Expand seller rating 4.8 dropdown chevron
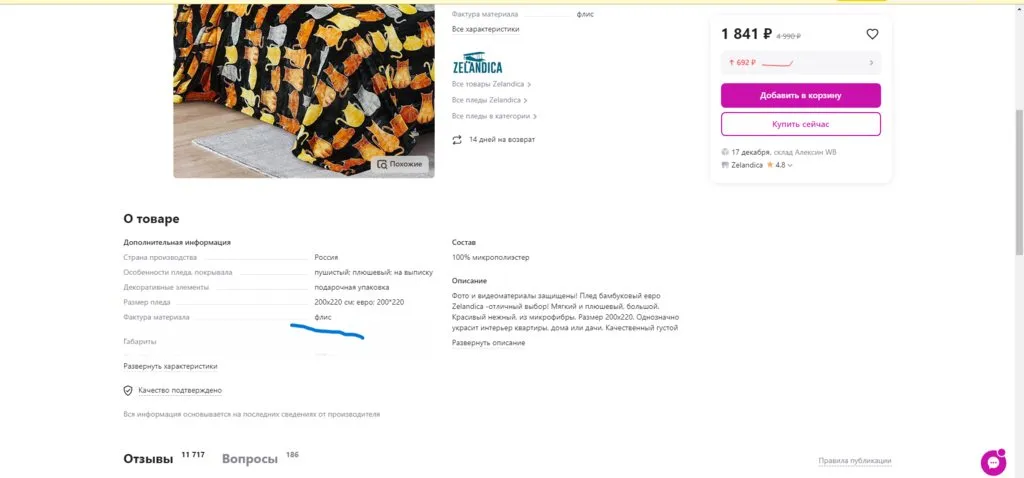Image resolution: width=1024 pixels, height=478 pixels. tap(790, 166)
